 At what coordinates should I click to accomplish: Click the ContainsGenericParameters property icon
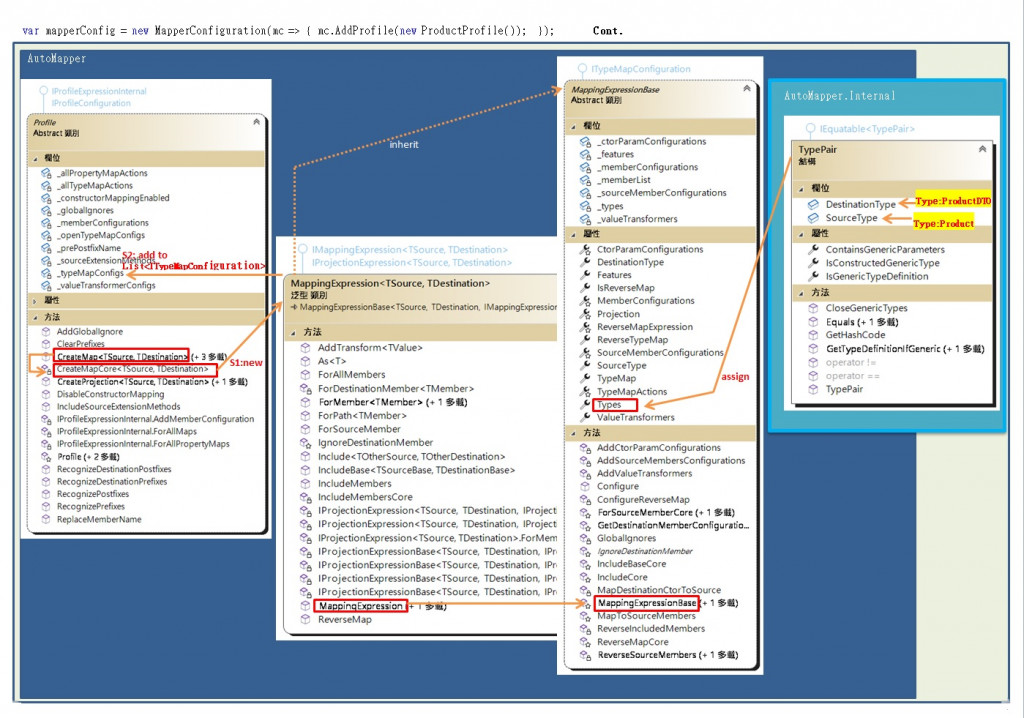(813, 250)
